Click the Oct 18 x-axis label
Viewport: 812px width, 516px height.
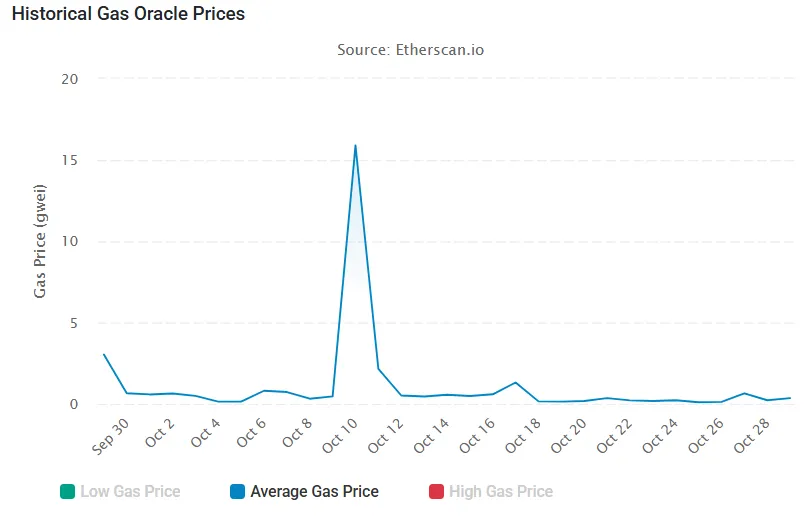[522, 436]
